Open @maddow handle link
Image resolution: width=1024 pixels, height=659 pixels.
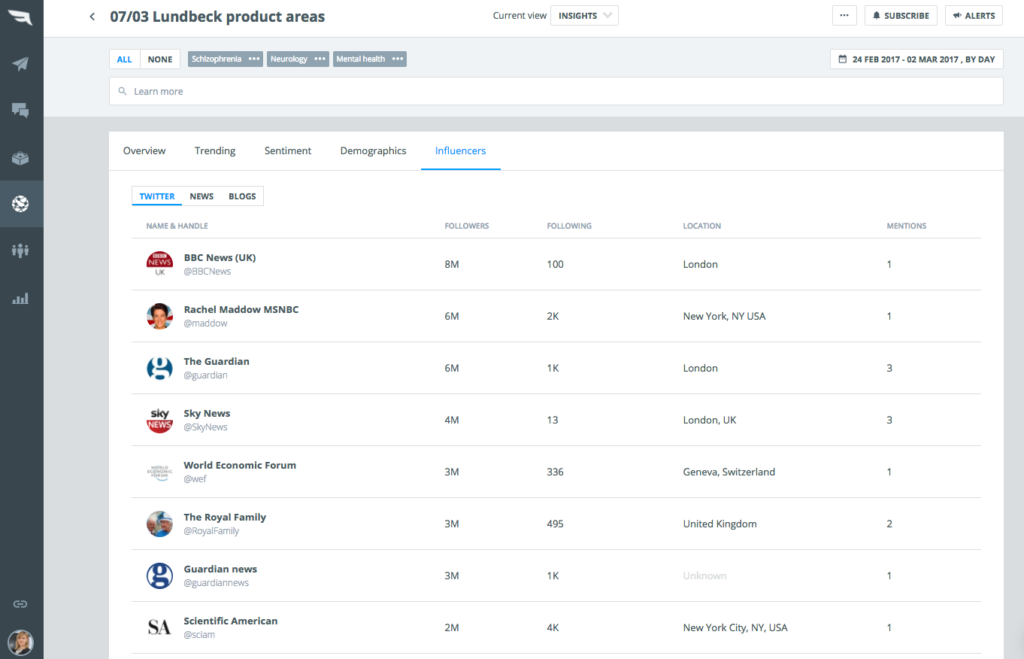pyautogui.click(x=205, y=323)
